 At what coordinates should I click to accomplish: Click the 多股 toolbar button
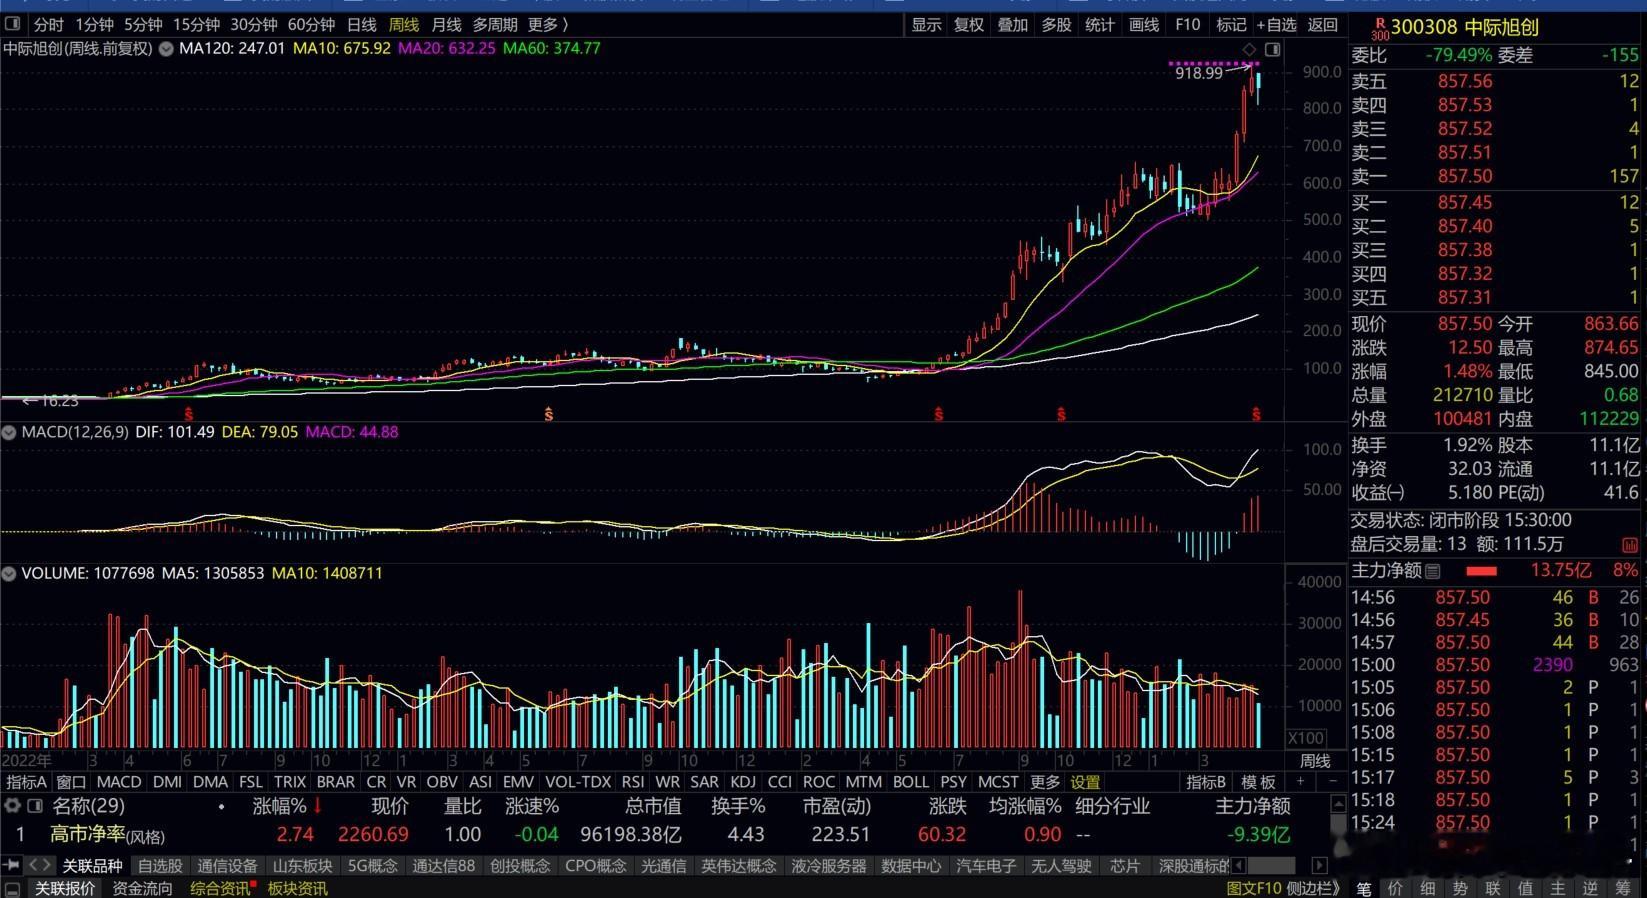1056,25
